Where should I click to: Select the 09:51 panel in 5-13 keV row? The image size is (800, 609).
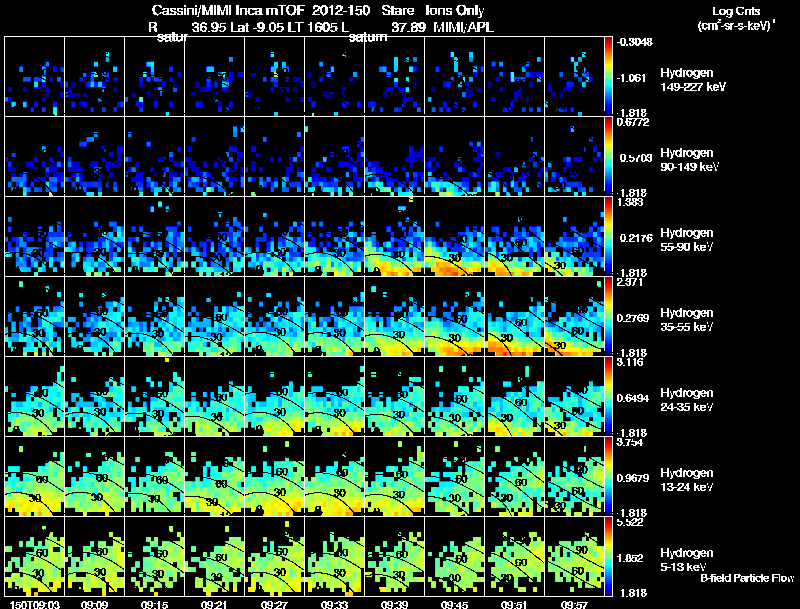[515, 556]
